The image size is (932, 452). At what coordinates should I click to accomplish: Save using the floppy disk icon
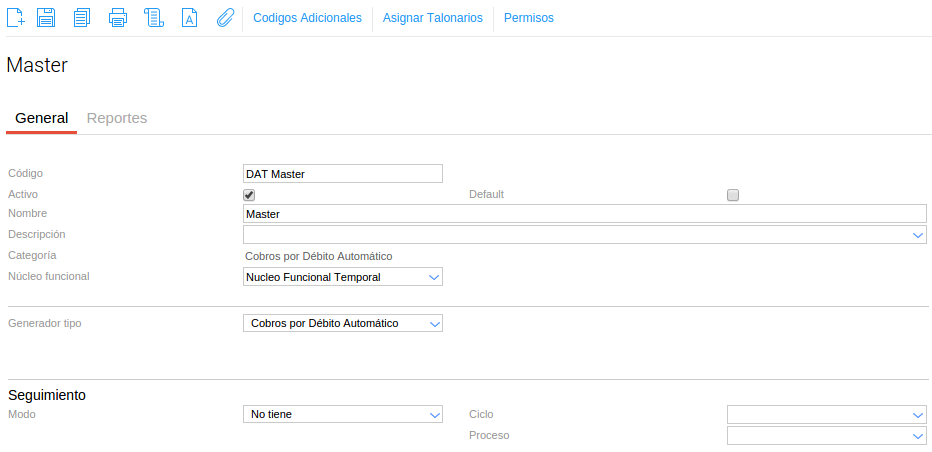[46, 17]
